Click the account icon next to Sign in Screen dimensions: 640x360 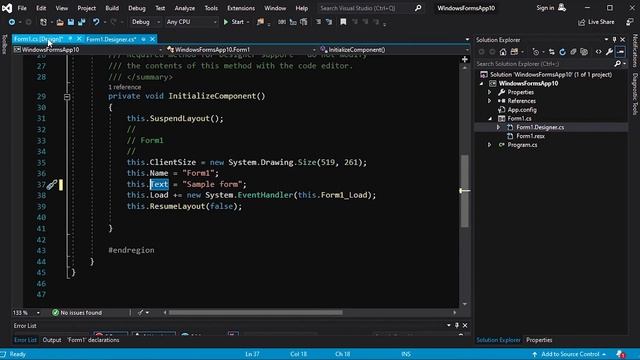point(562,8)
